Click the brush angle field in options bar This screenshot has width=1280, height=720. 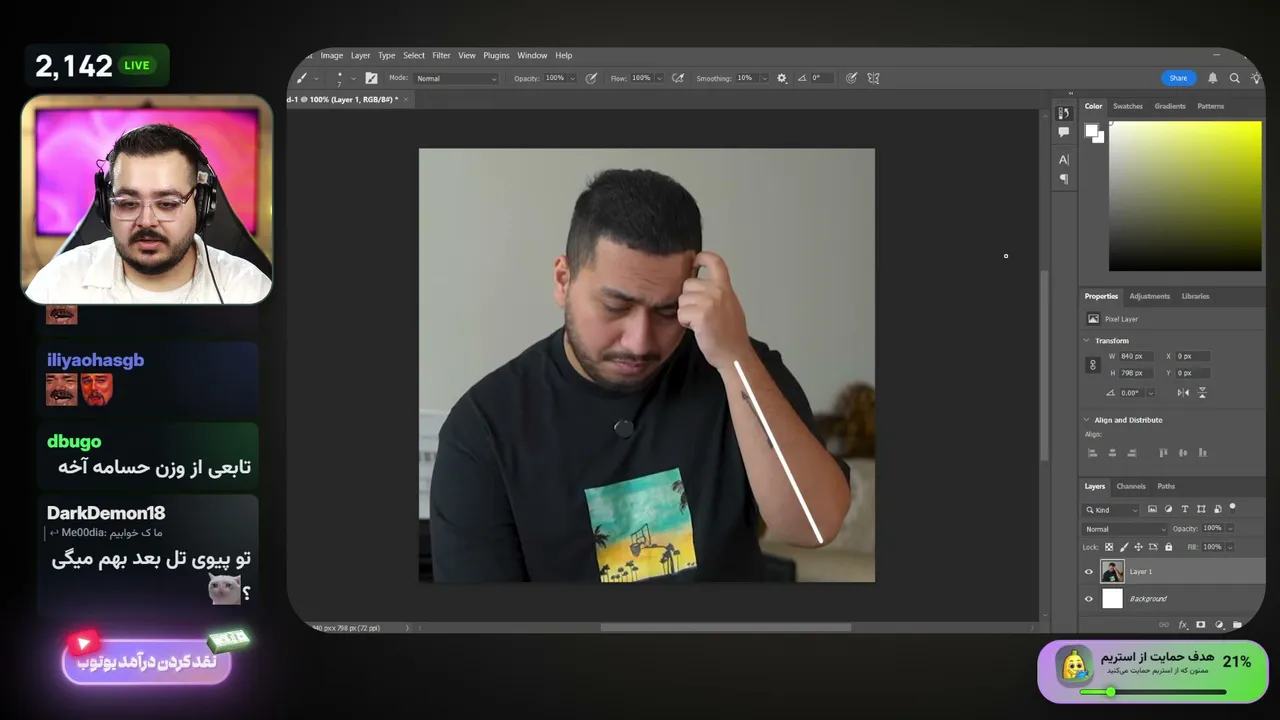[x=822, y=78]
